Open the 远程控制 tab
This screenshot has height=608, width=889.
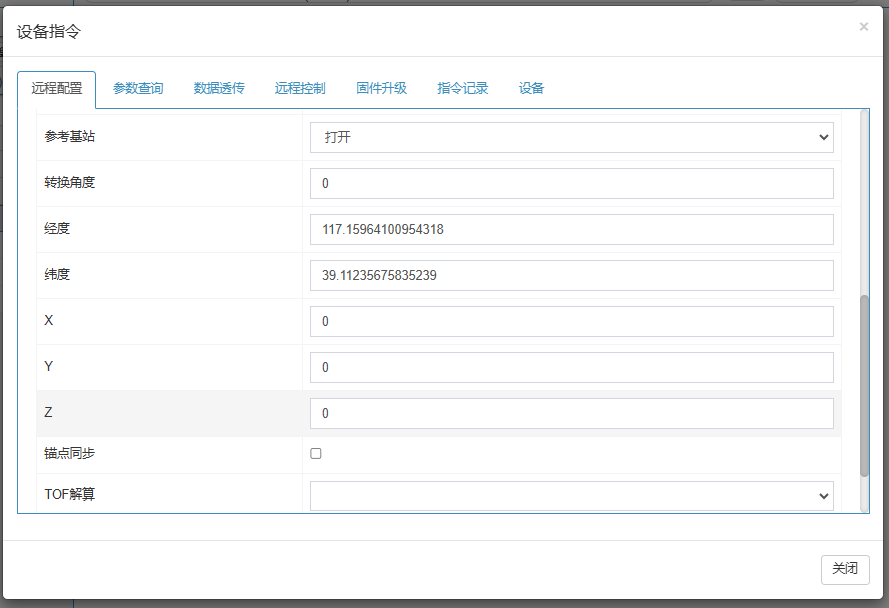click(x=300, y=88)
